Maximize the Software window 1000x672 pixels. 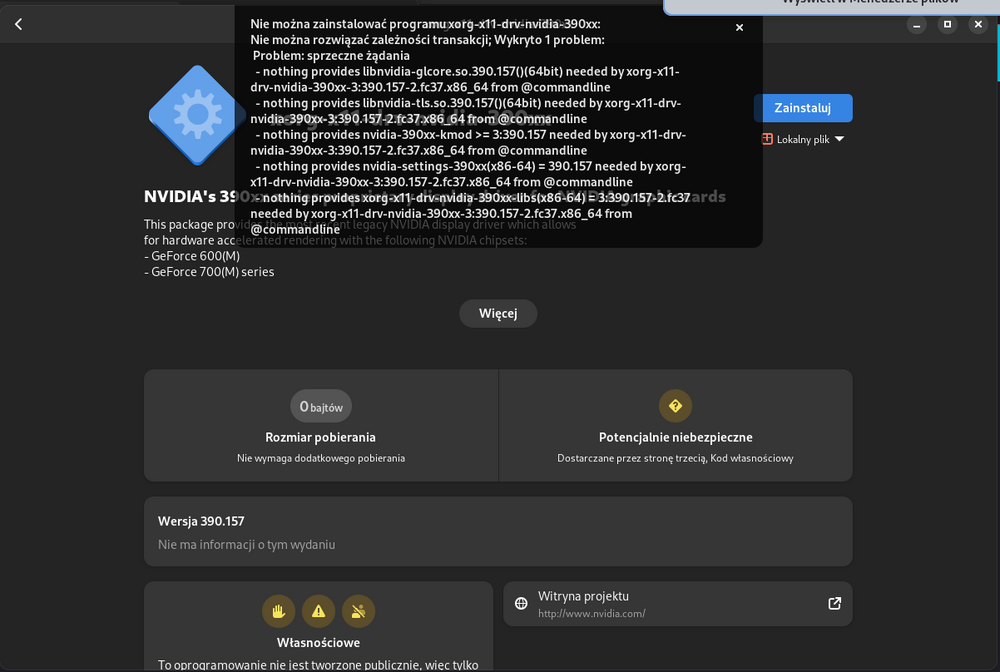pos(946,24)
